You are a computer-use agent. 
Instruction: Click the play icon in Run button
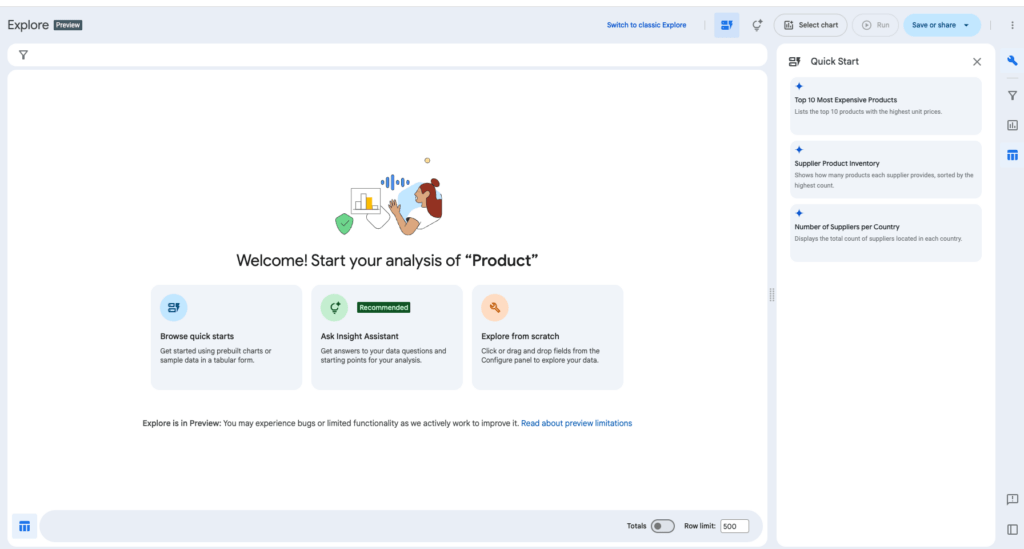pos(867,25)
